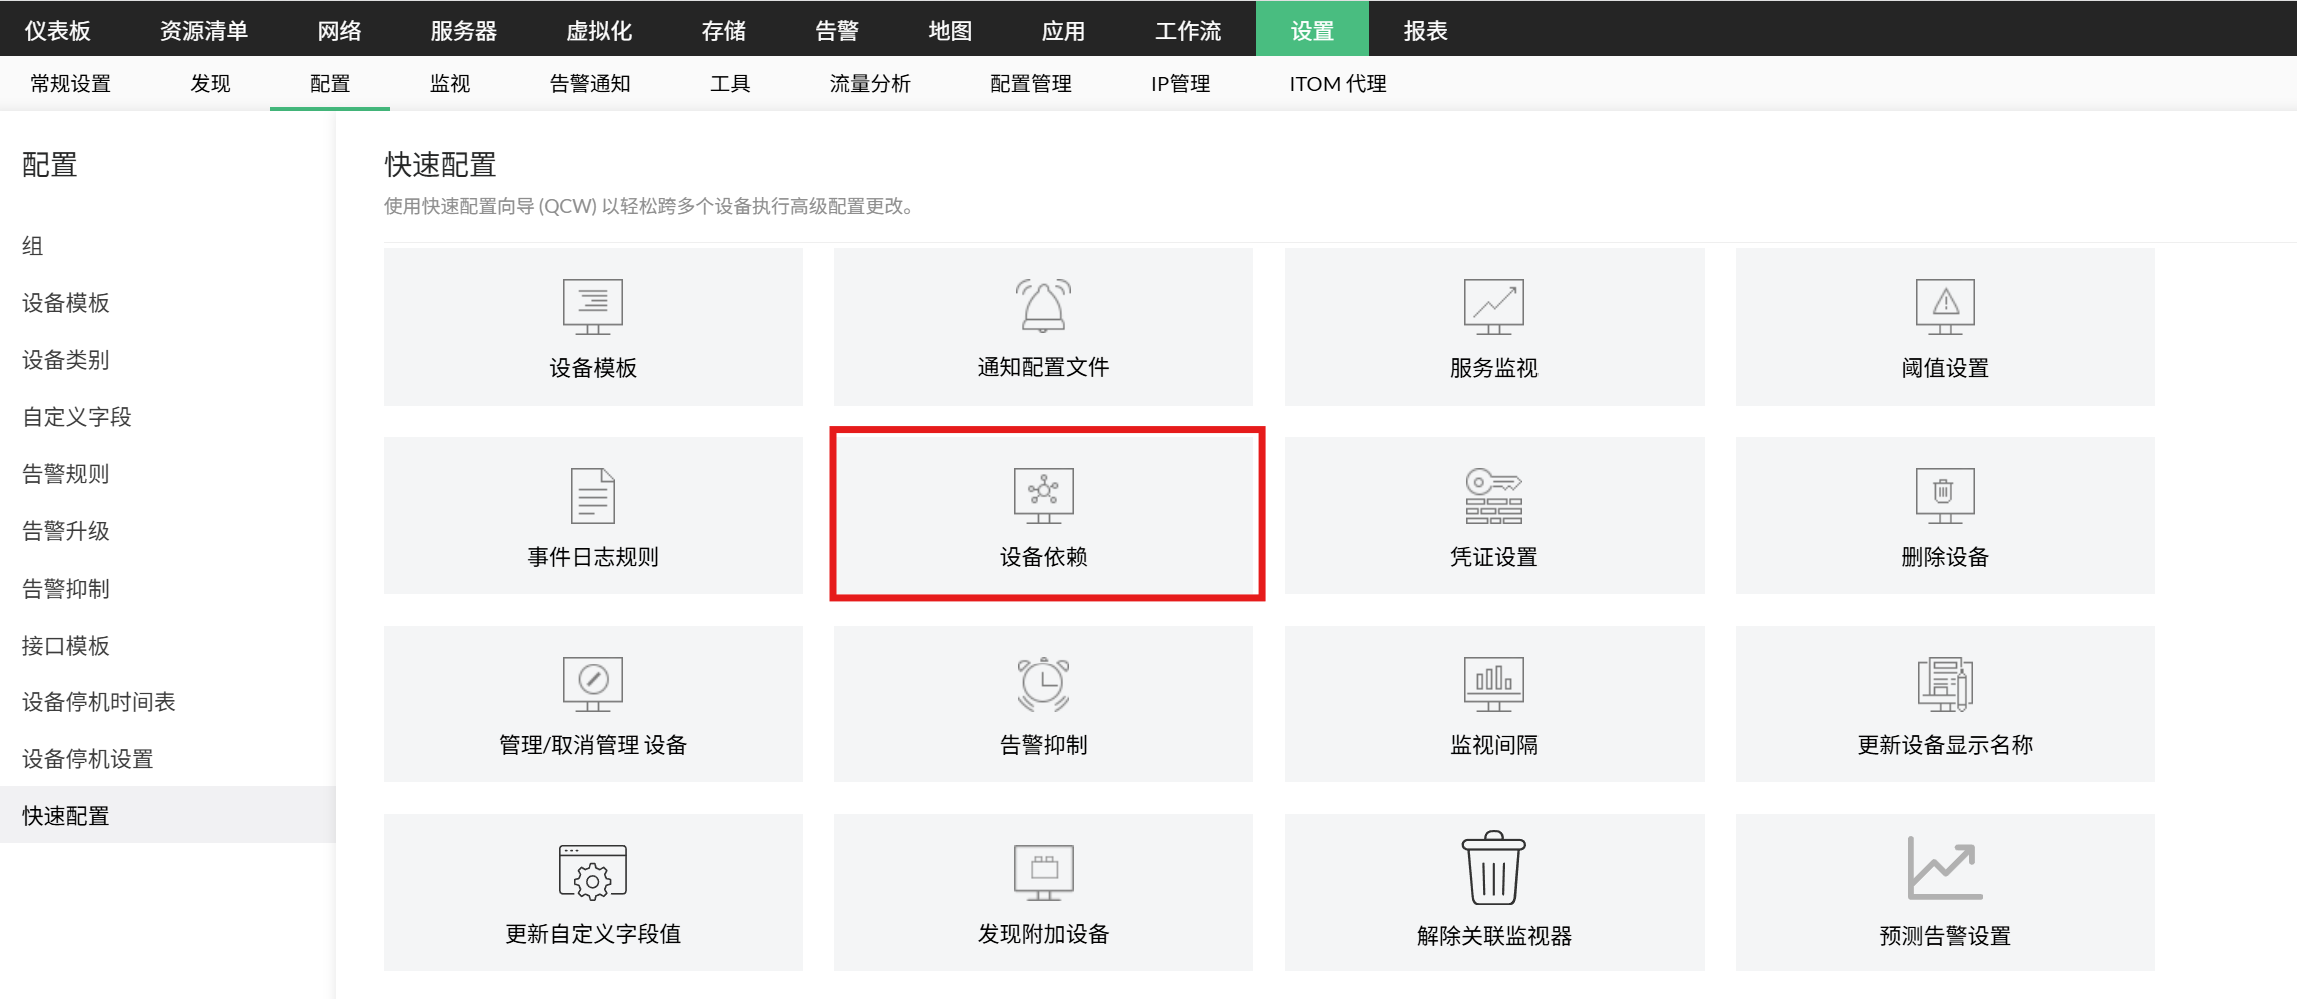Viewport: 2297px width, 999px height.
Task: Open the 资源清单 top menu
Action: [x=204, y=30]
